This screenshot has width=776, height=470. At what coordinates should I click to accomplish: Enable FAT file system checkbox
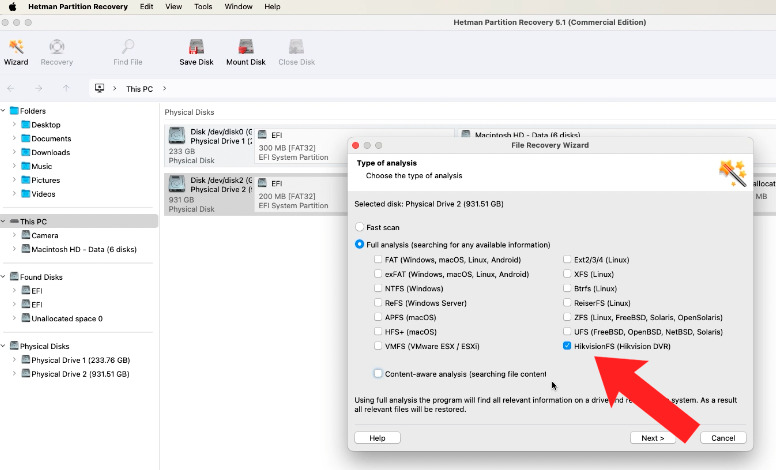(x=378, y=259)
